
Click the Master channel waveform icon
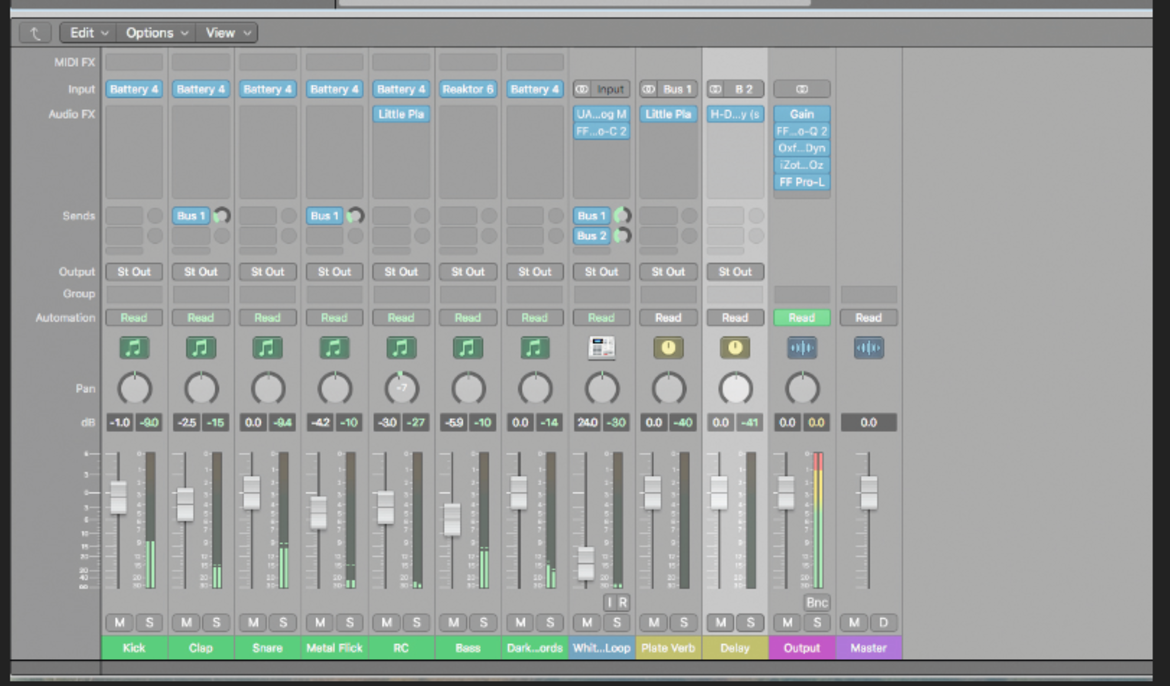click(869, 348)
